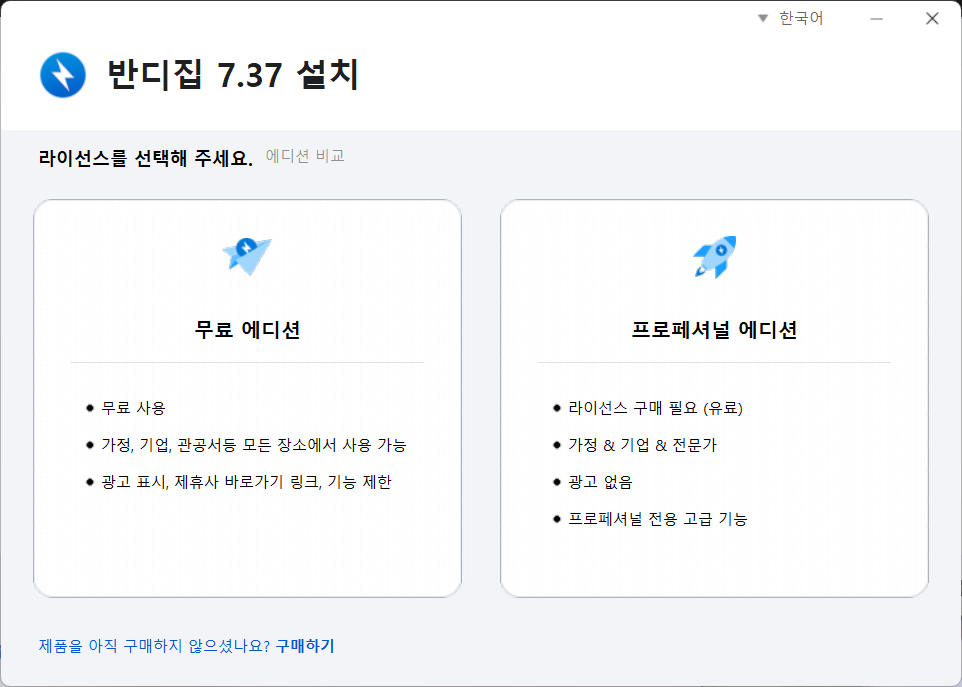Open the 에디션 비교 link
The image size is (962, 687).
(x=305, y=156)
